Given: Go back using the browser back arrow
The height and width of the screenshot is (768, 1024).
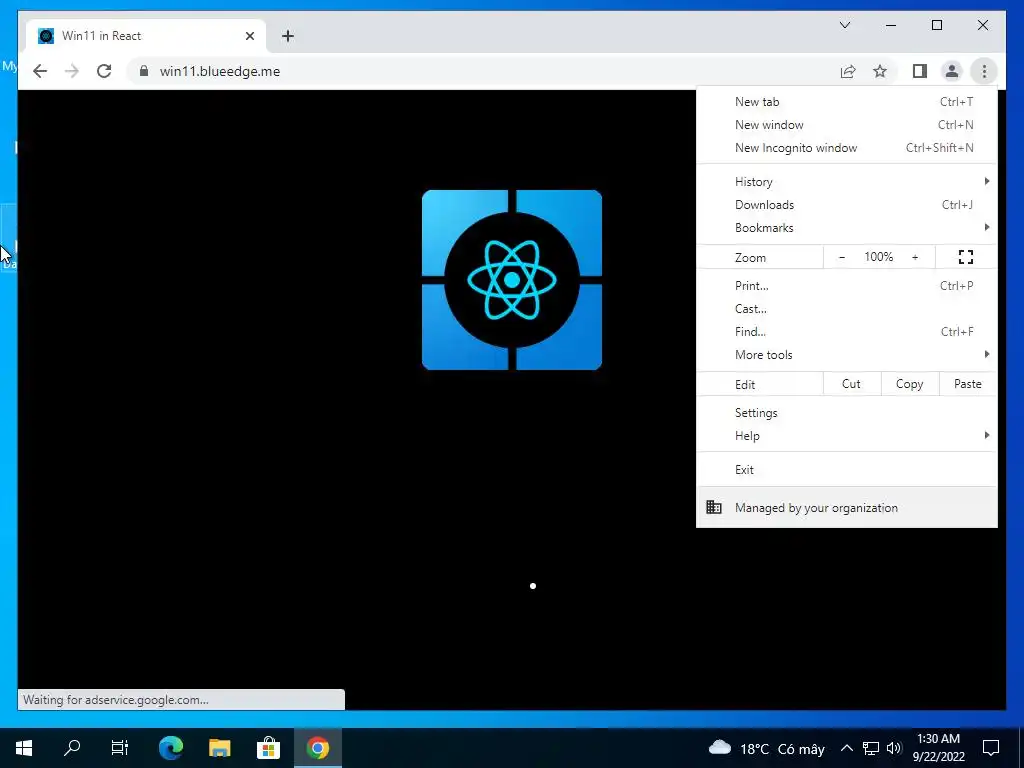Looking at the screenshot, I should 40,71.
